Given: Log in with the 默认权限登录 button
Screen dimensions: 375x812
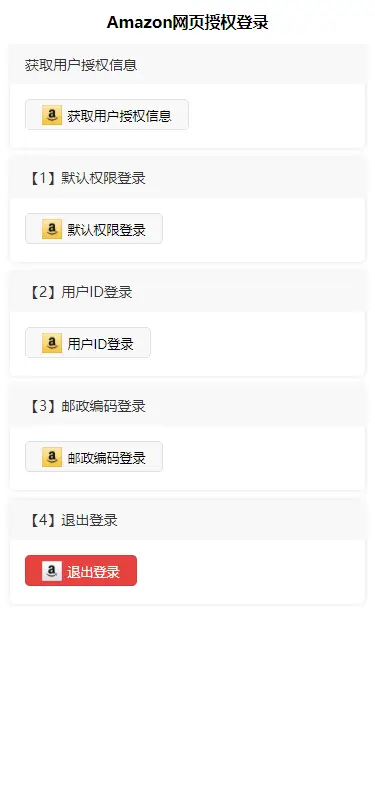Looking at the screenshot, I should click(94, 228).
